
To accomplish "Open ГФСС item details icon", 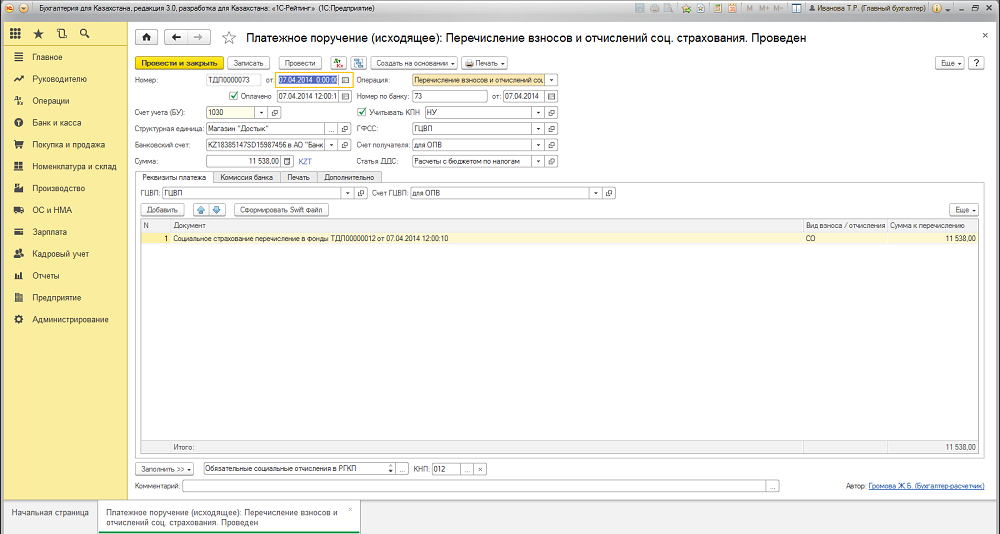I will click(552, 128).
